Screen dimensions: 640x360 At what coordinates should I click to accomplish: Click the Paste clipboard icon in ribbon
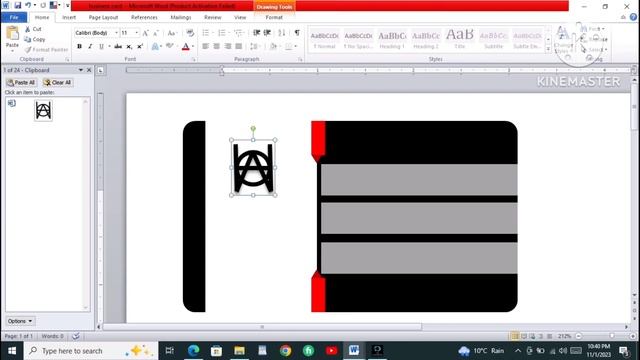click(12, 33)
